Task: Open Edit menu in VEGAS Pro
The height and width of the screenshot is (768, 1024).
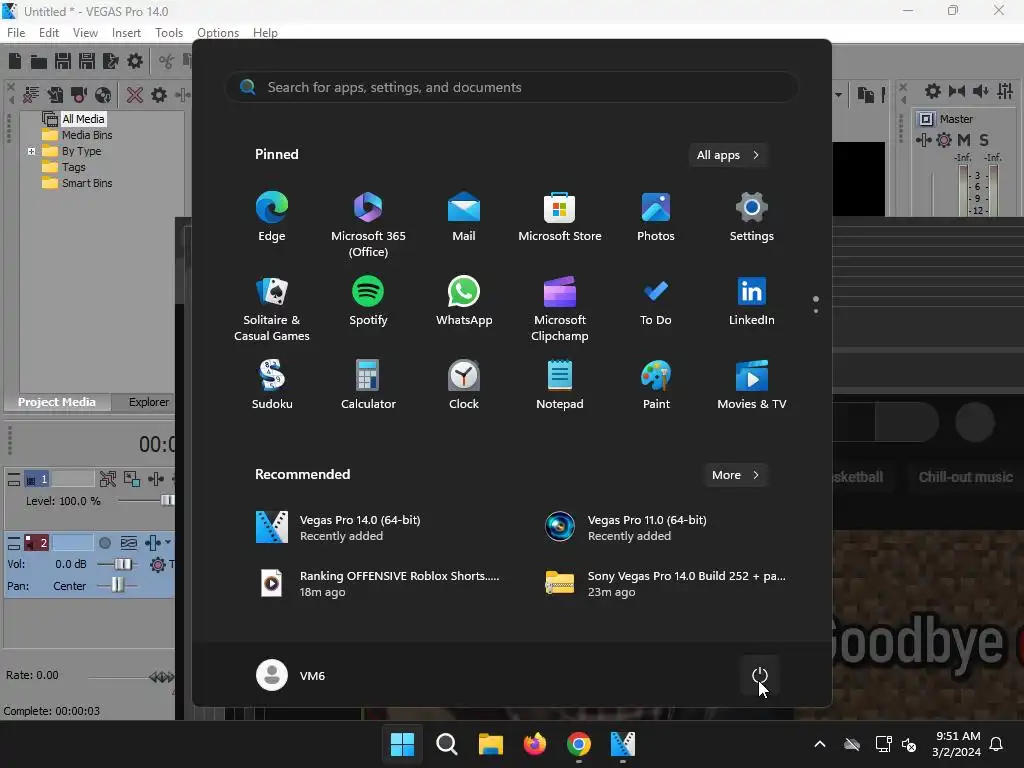Action: 49,33
